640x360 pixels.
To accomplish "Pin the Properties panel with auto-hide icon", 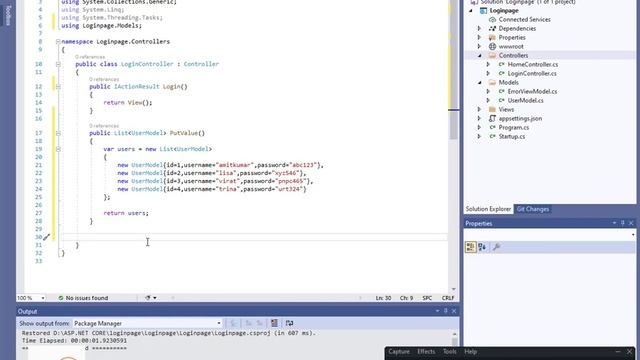I will point(623,223).
